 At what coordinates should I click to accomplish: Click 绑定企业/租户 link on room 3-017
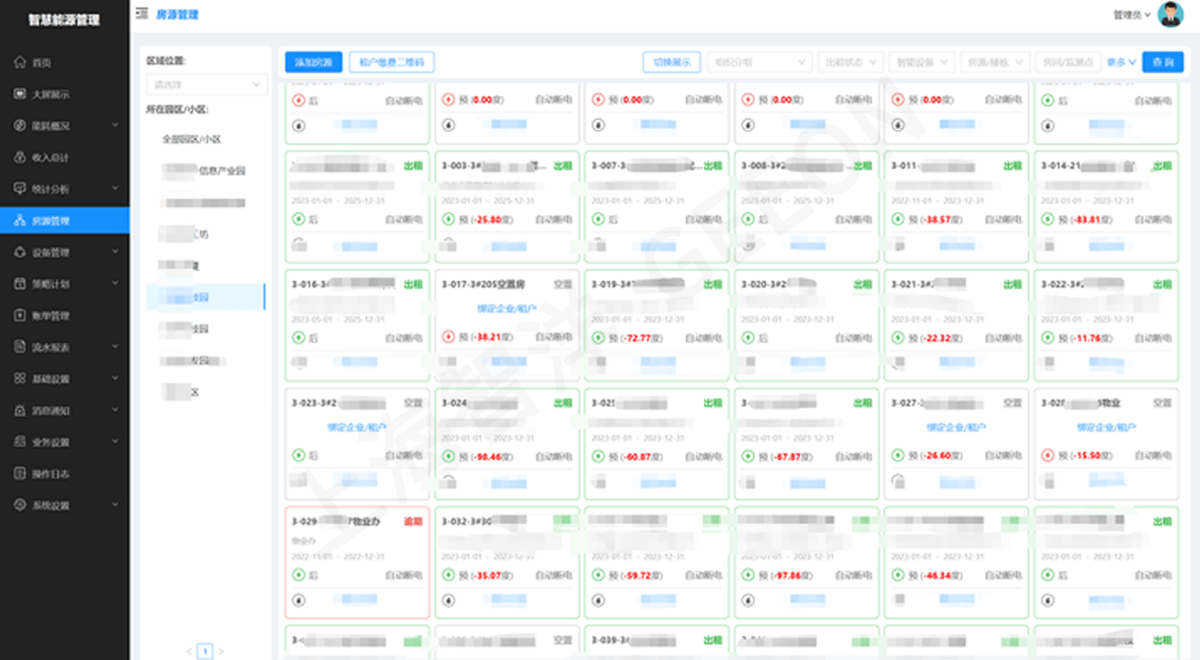508,308
